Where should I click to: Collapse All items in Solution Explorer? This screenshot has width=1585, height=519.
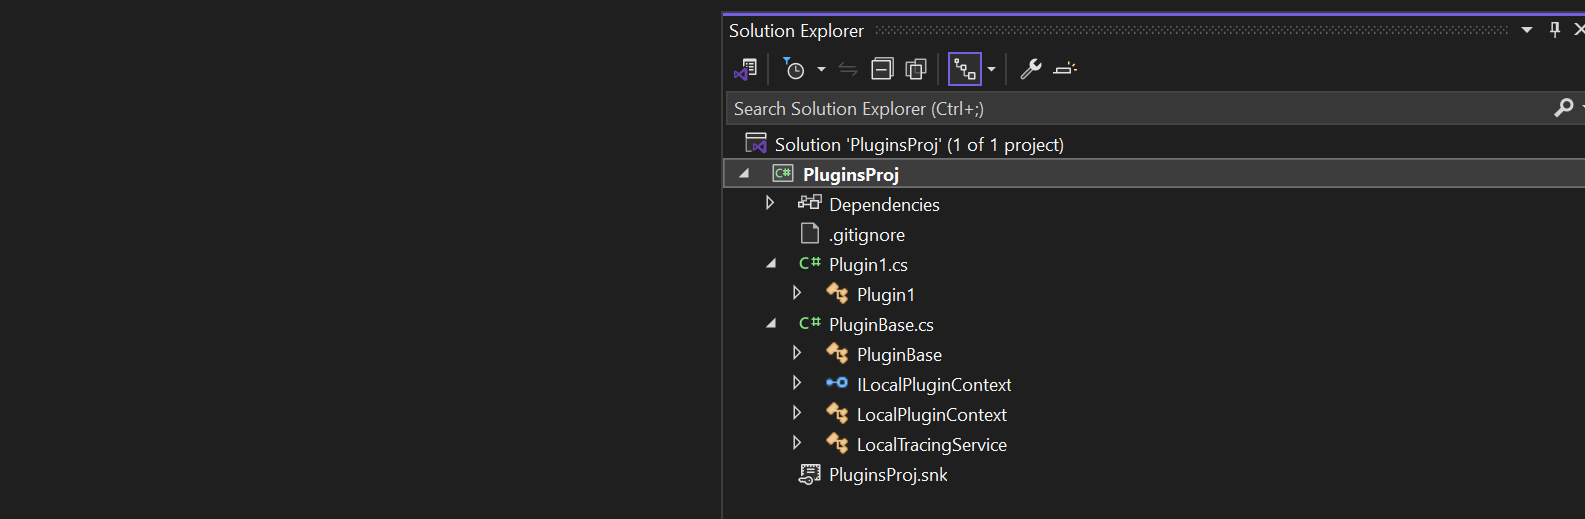point(882,69)
